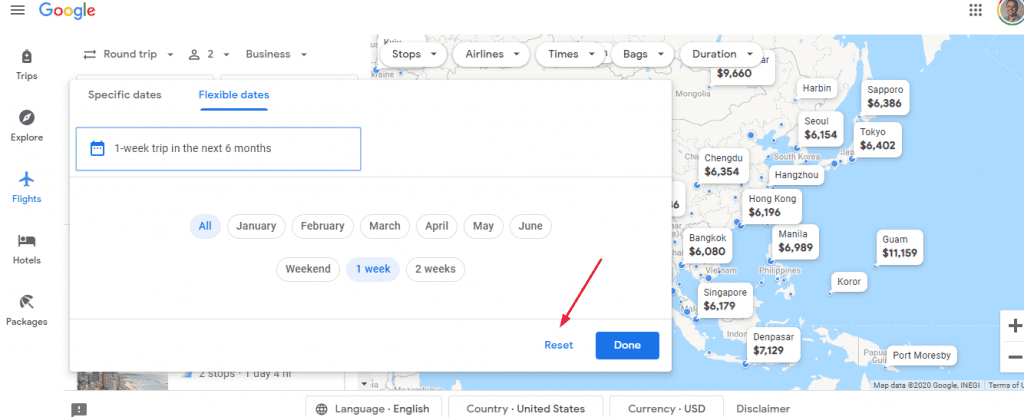This screenshot has width=1024, height=417.
Task: Select Seoul $6,154 map marker
Action: 820,128
